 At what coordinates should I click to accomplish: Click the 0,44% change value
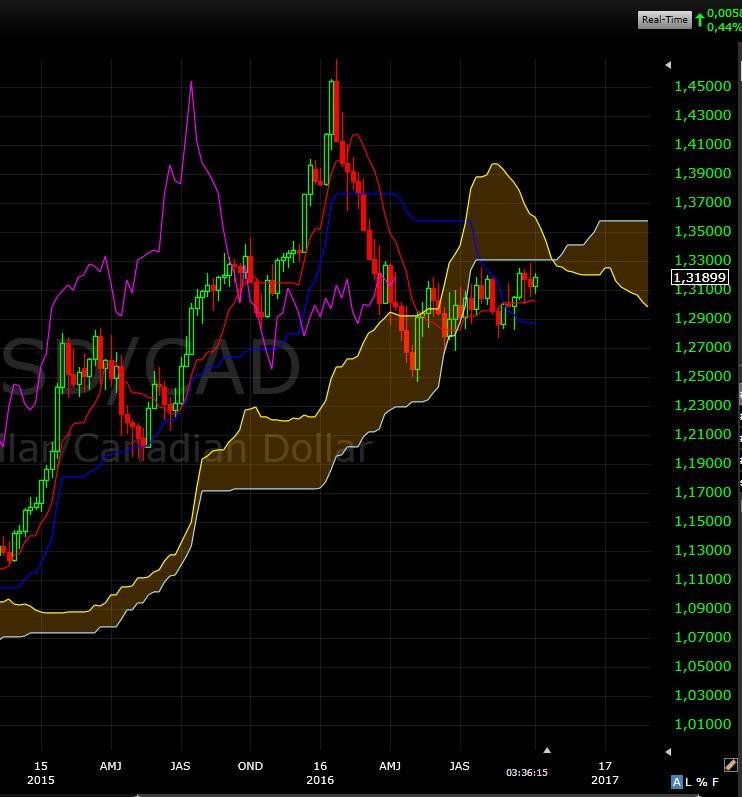click(724, 27)
